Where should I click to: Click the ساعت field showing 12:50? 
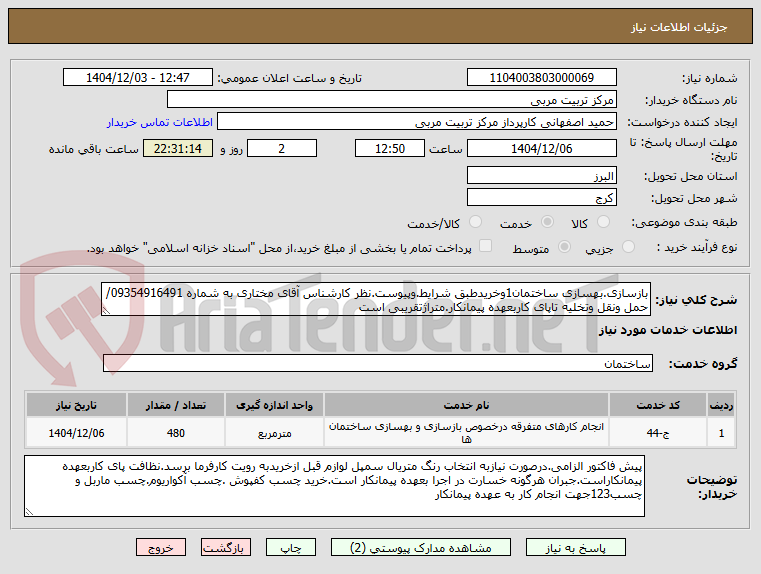point(390,148)
